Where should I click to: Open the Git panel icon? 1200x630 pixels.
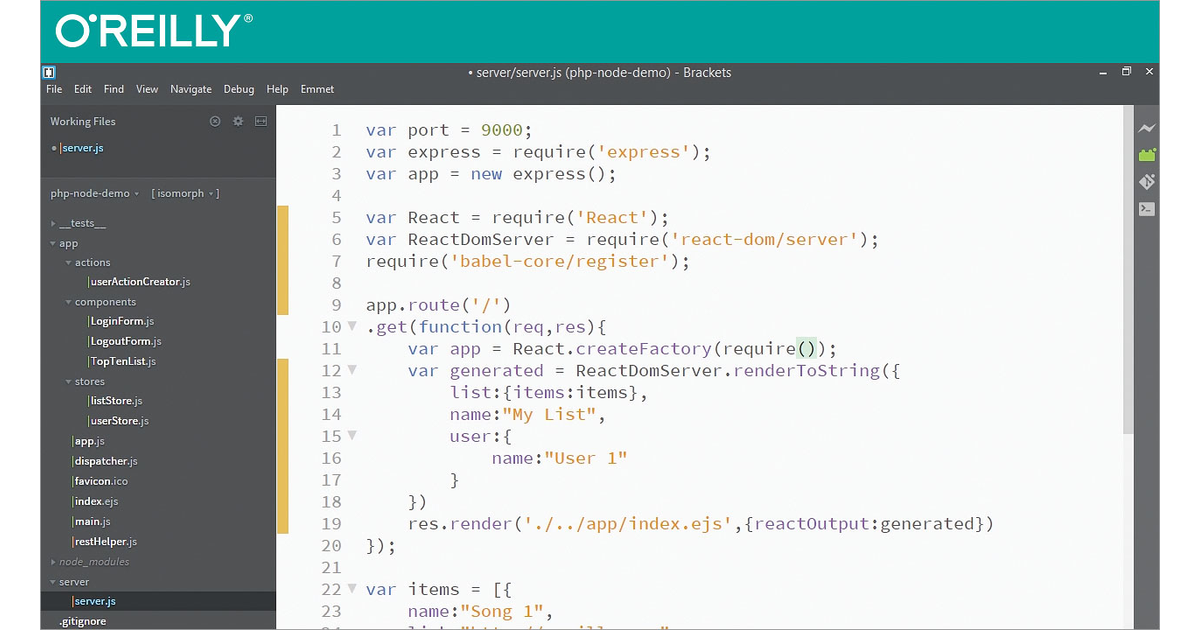pos(1147,182)
